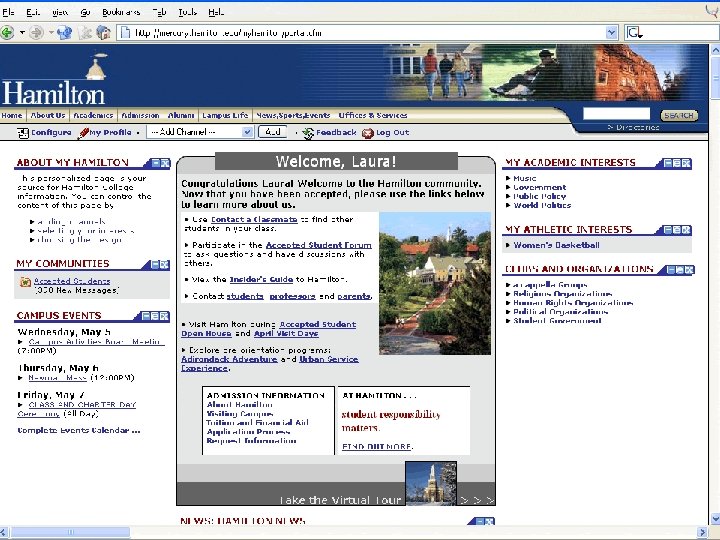Screen dimensions: 720x540
Task: Open the April Visit Days link
Action: tap(286, 333)
